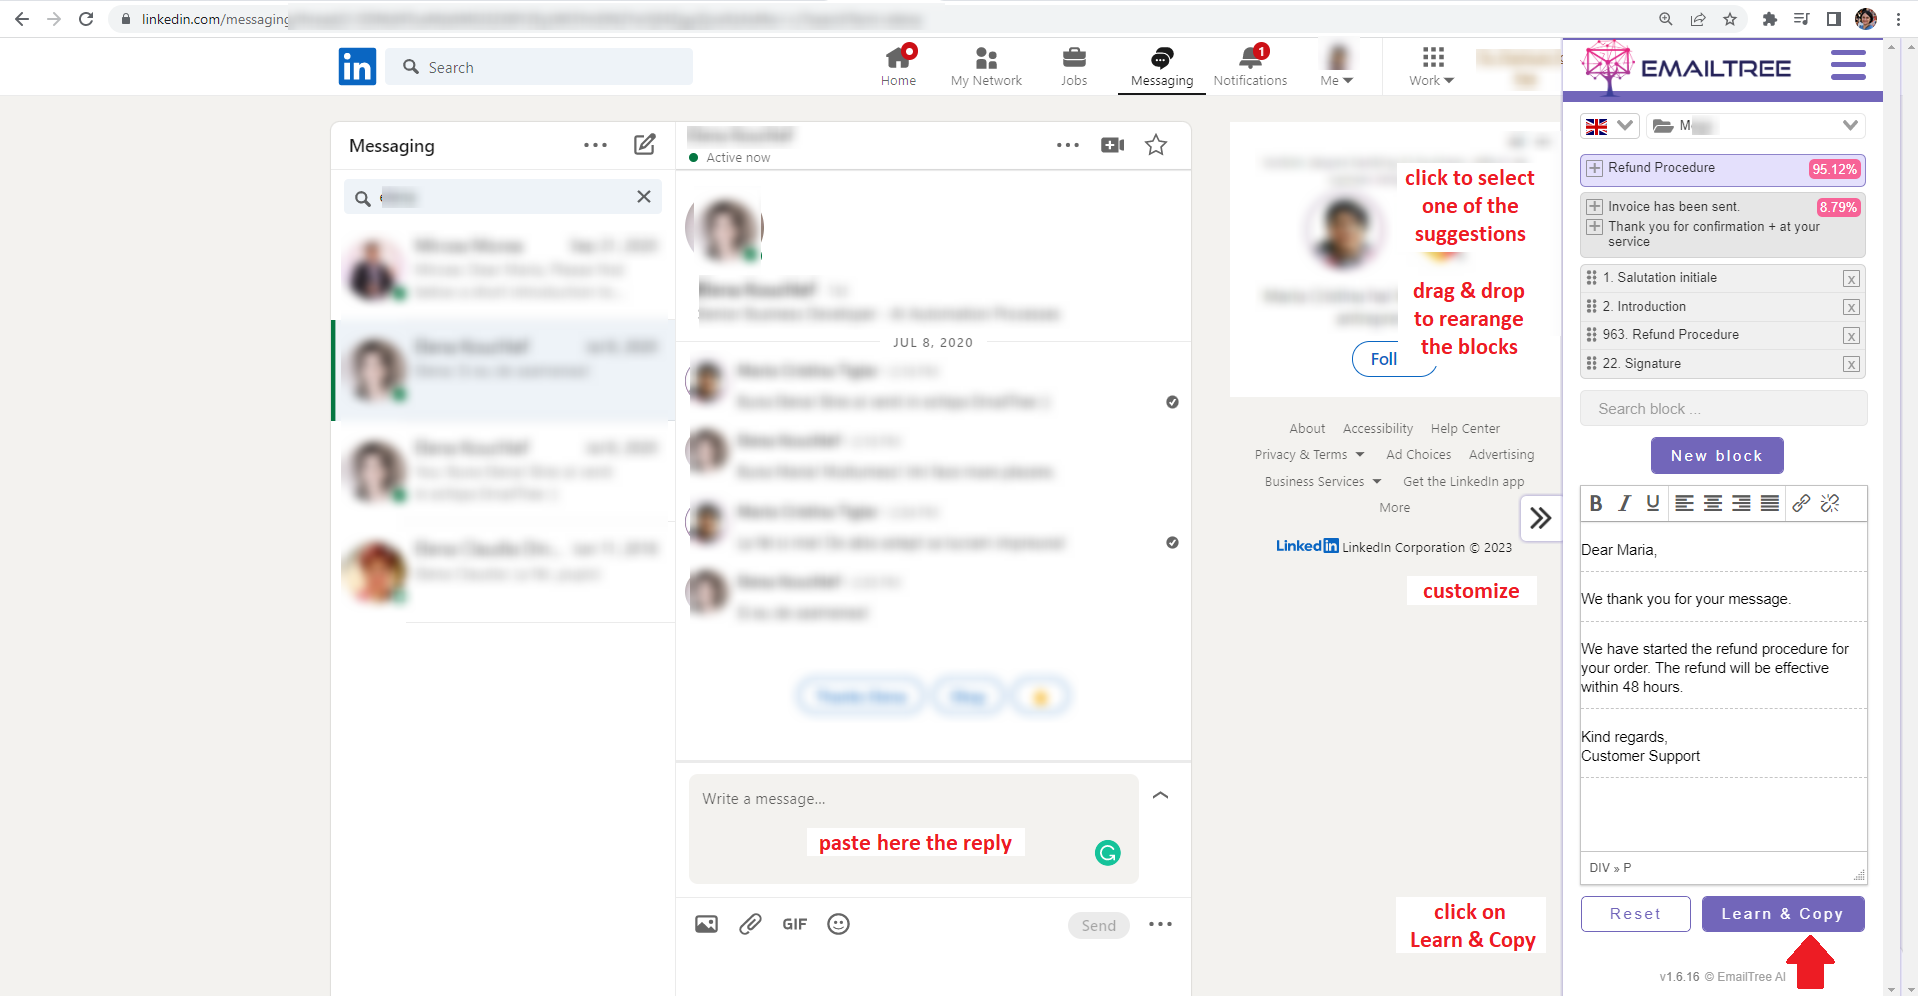The height and width of the screenshot is (996, 1918).
Task: Click the 8.79% match badge
Action: tap(1838, 207)
